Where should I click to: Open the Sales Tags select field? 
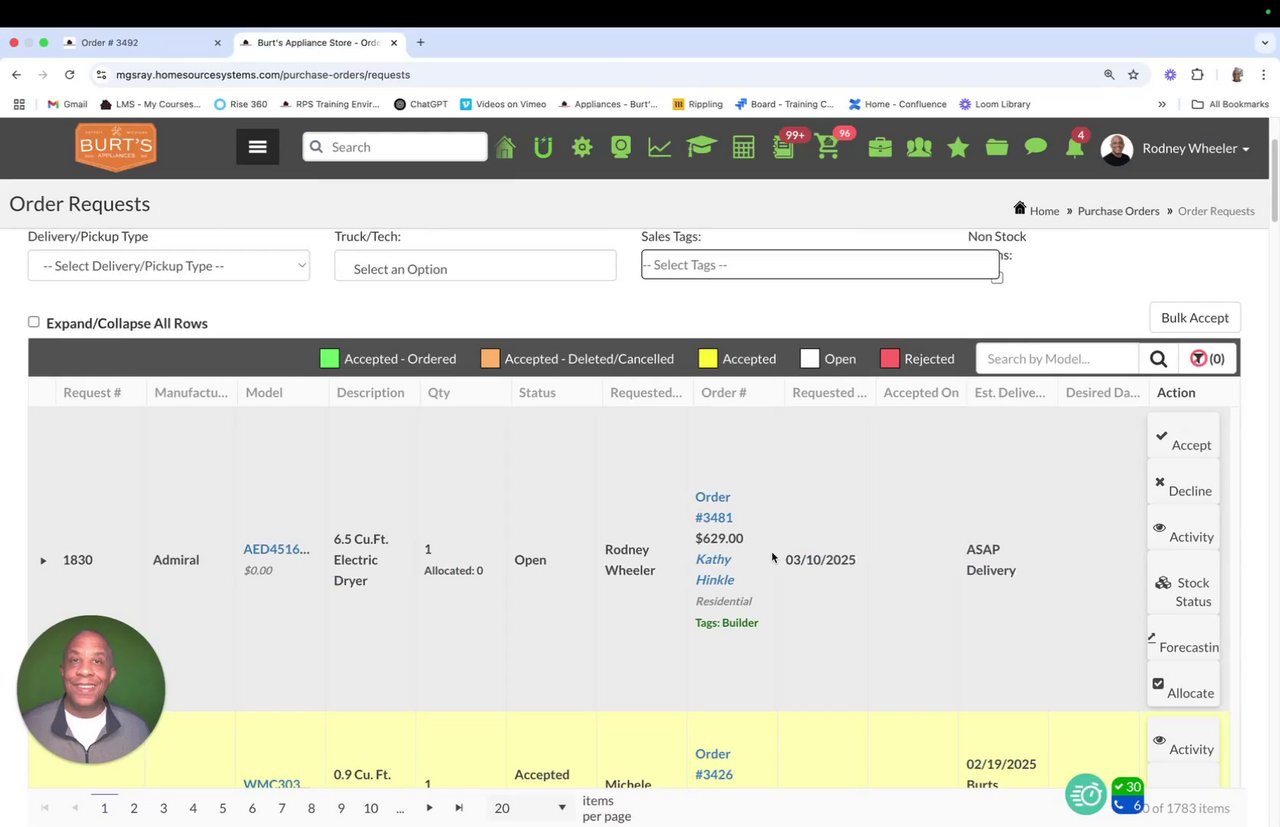(x=820, y=265)
